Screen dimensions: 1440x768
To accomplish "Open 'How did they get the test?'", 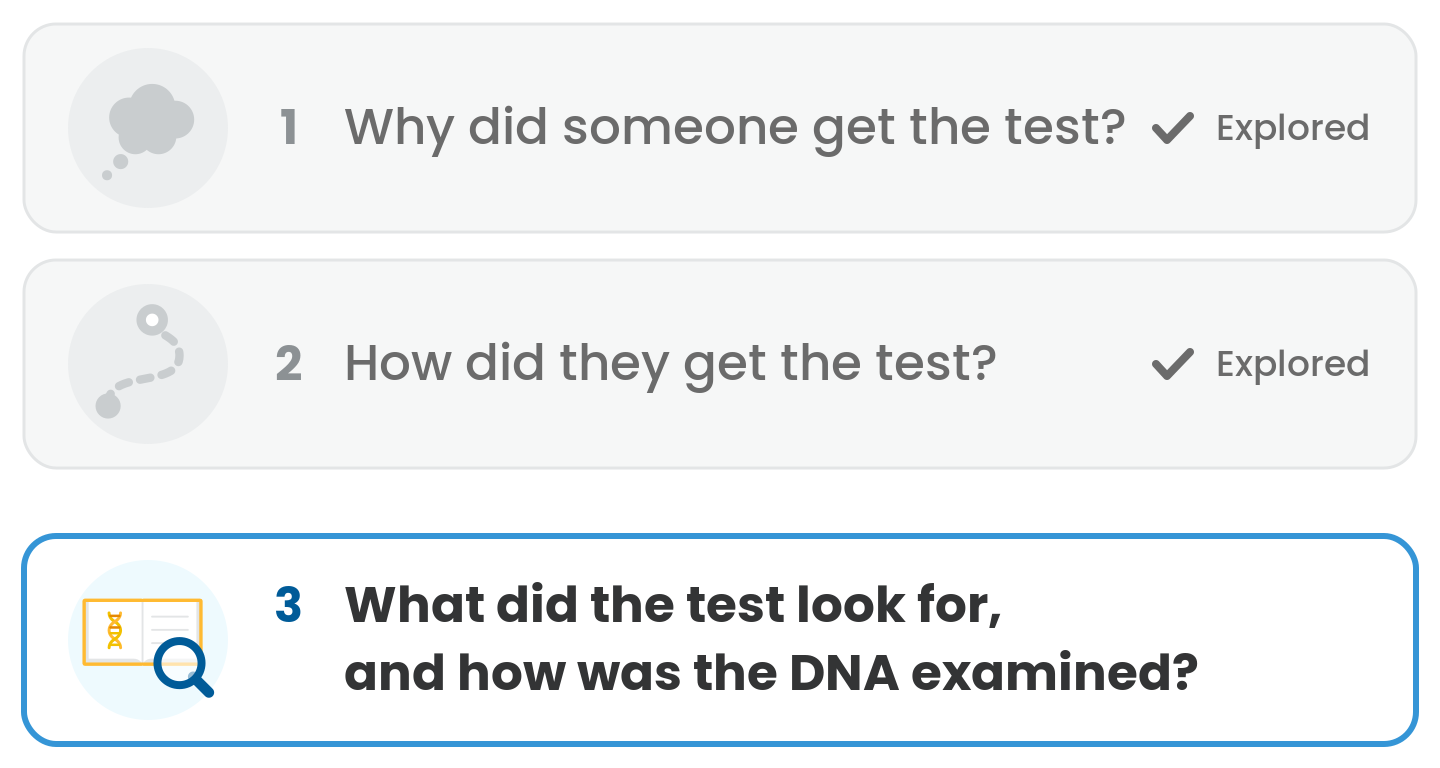I will [x=671, y=364].
